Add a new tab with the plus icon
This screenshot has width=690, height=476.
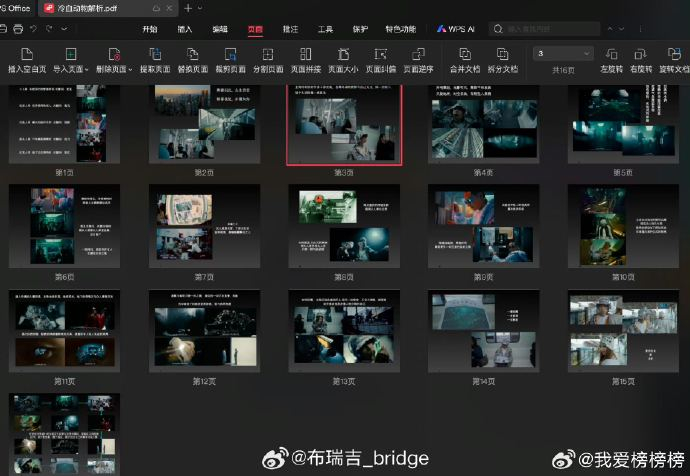(188, 8)
